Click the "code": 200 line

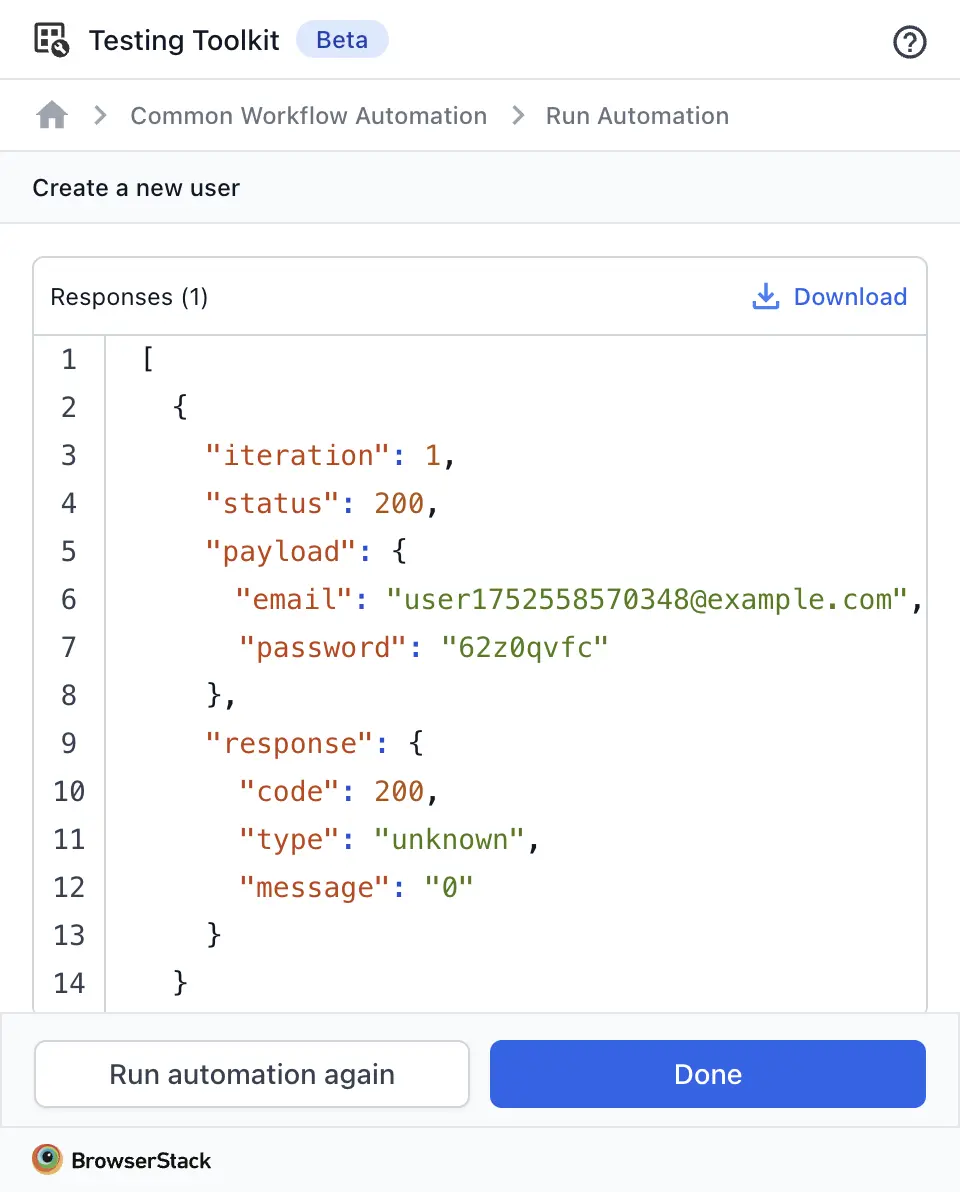point(338,791)
